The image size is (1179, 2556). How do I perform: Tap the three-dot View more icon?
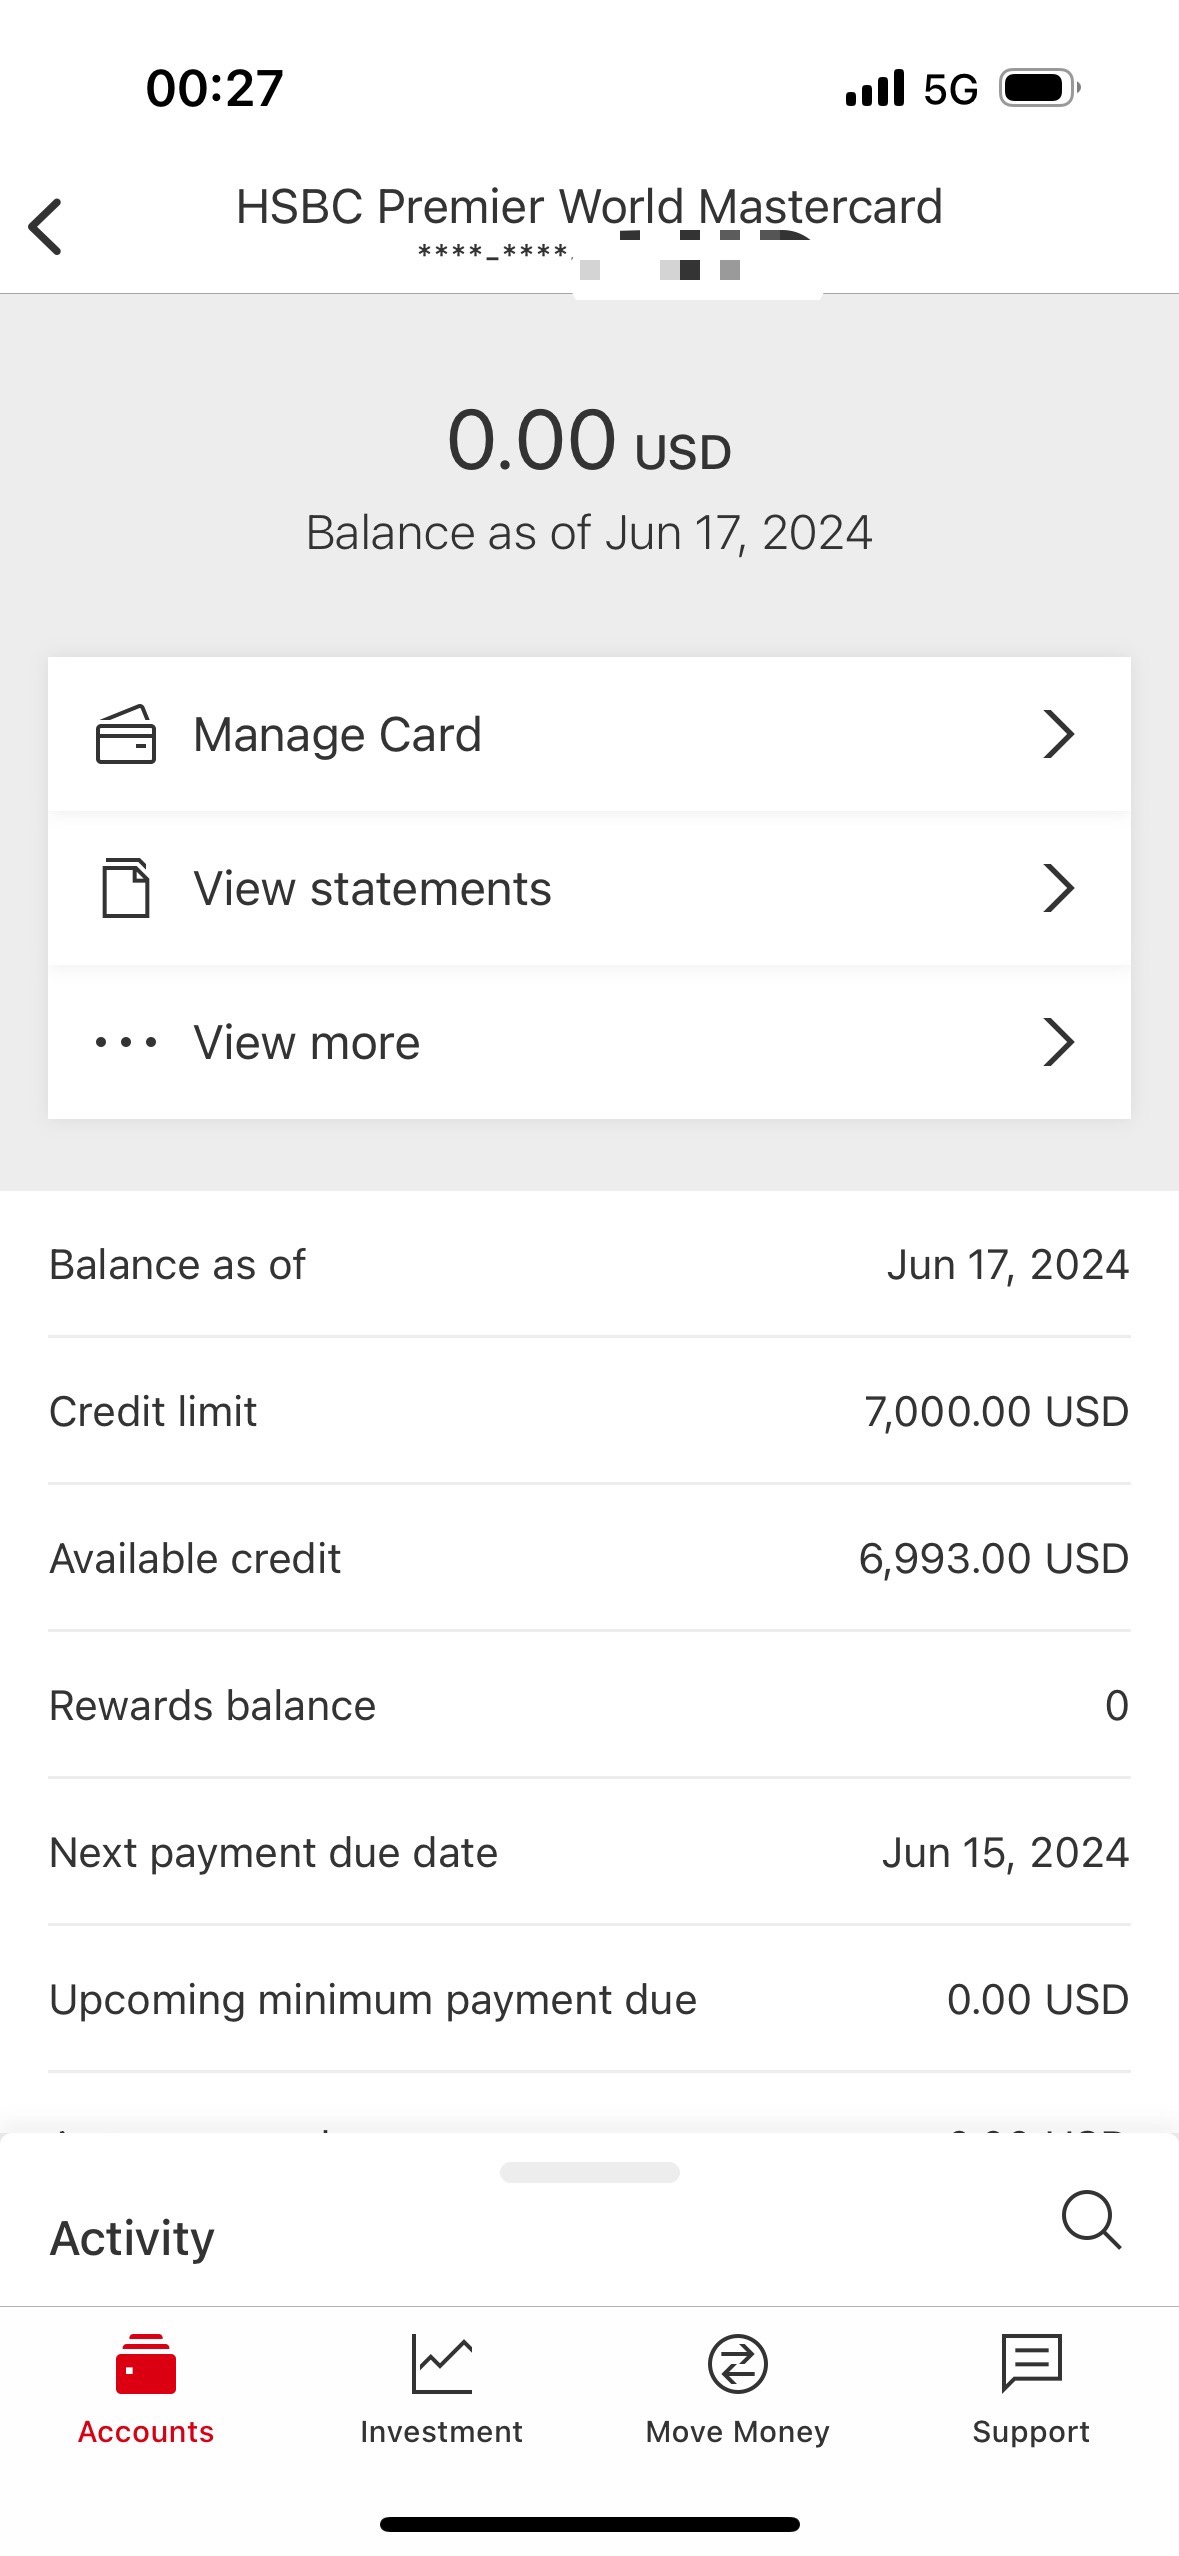pyautogui.click(x=126, y=1042)
